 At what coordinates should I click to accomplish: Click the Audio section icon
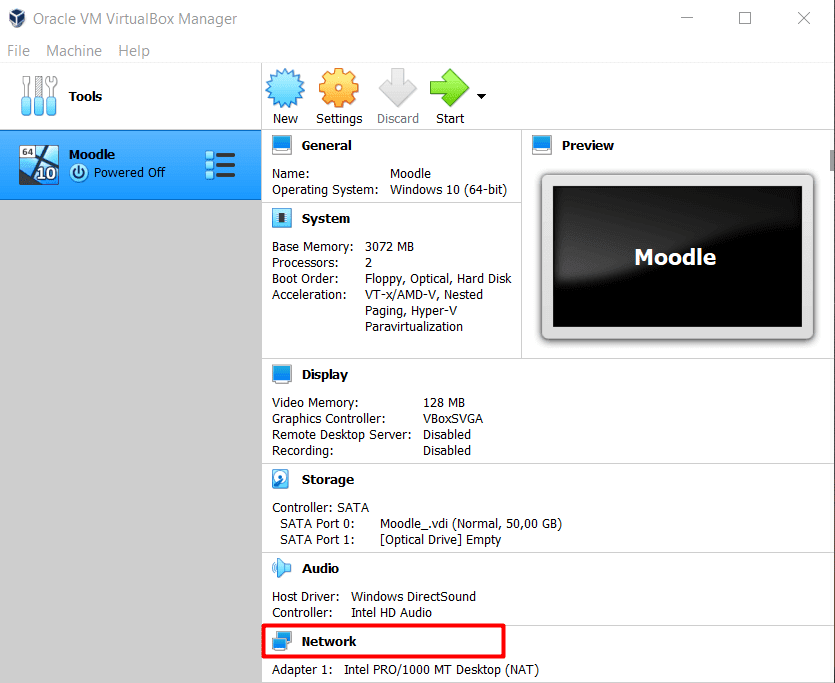coord(282,568)
